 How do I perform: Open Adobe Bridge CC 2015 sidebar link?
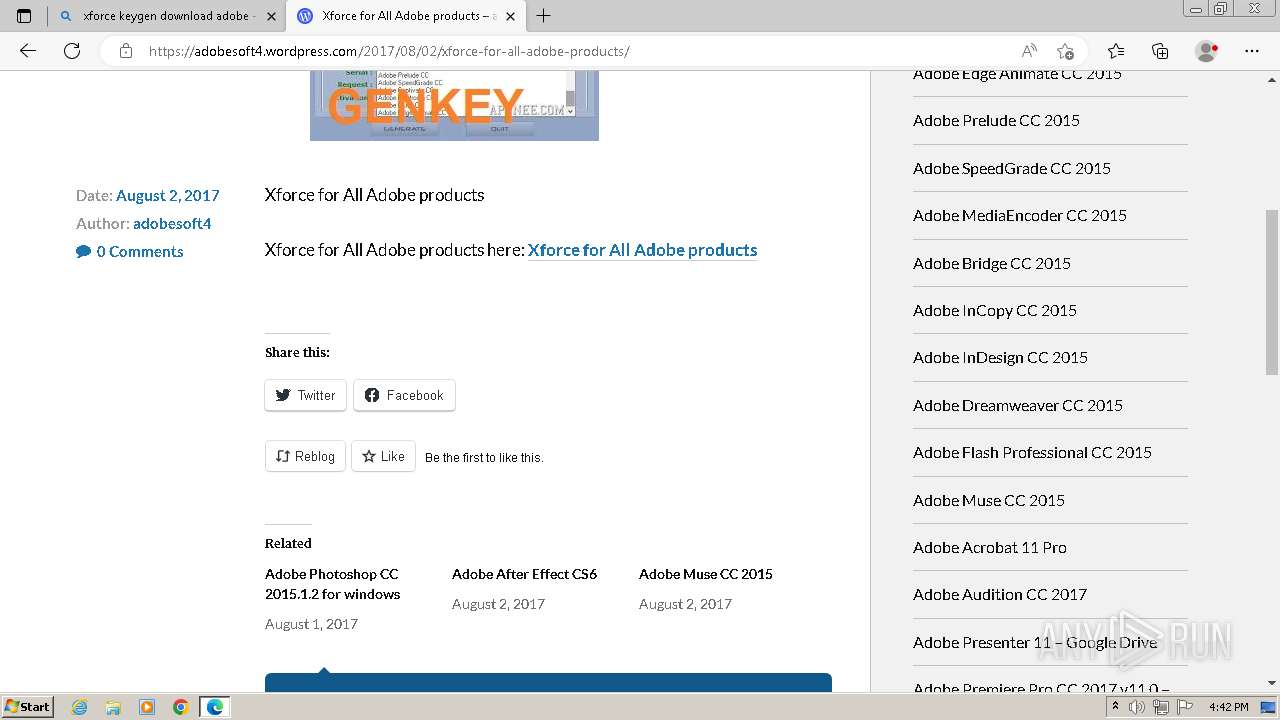point(992,263)
